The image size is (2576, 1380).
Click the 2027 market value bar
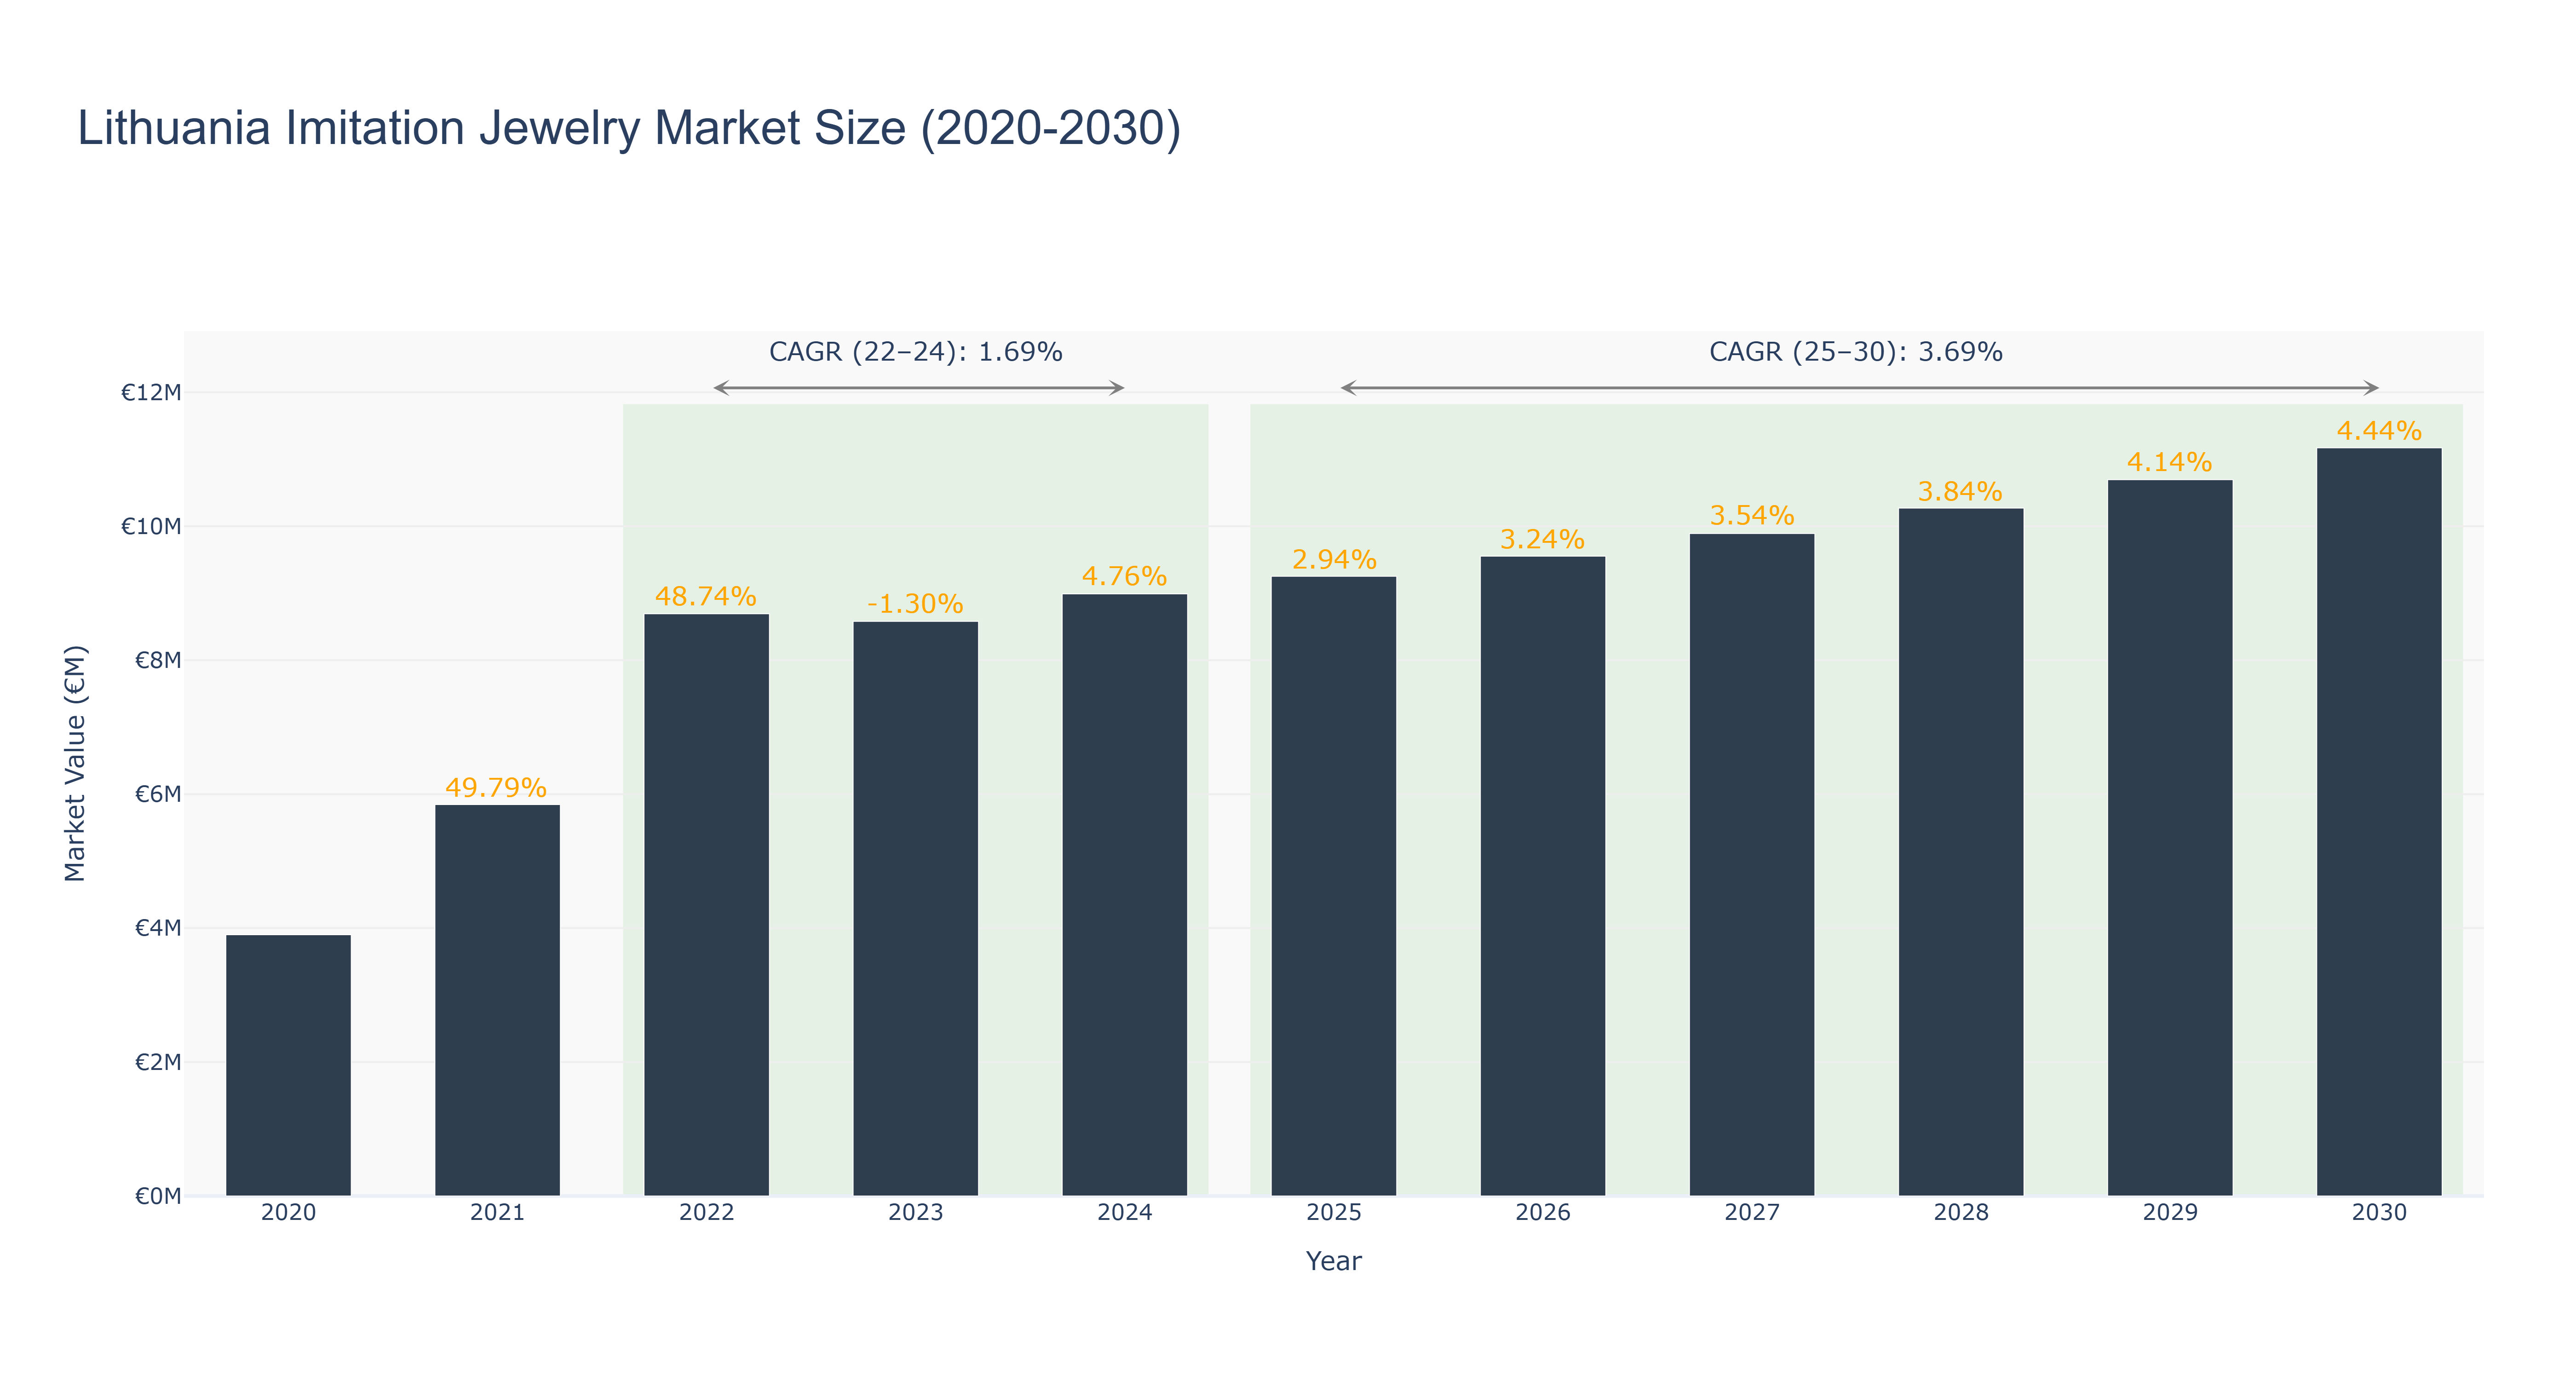coord(1751,865)
